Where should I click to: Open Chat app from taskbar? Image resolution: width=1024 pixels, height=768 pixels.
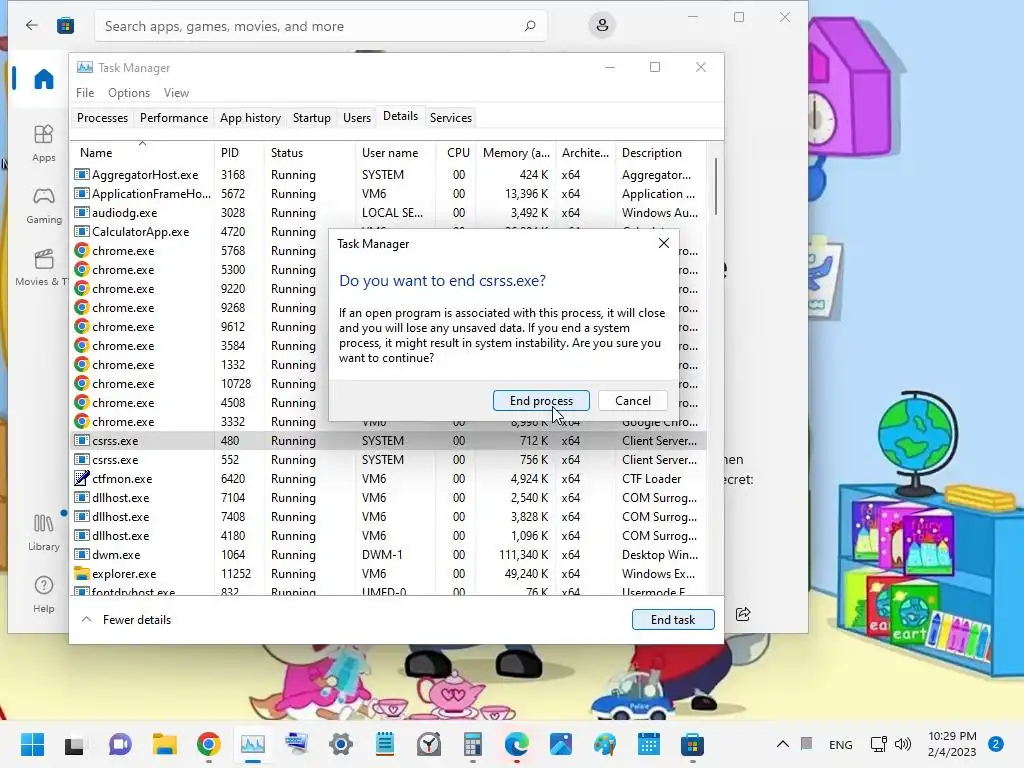(x=120, y=744)
